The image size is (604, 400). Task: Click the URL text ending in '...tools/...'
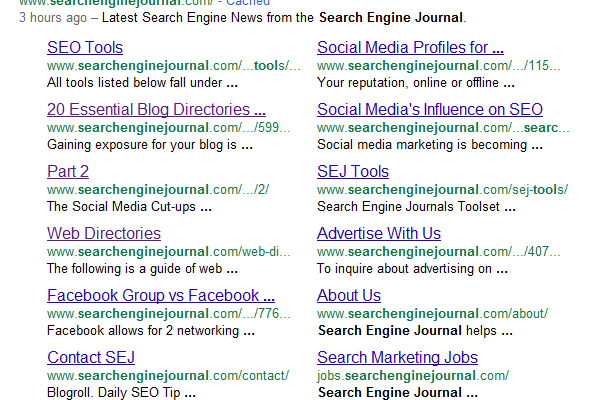pos(174,66)
